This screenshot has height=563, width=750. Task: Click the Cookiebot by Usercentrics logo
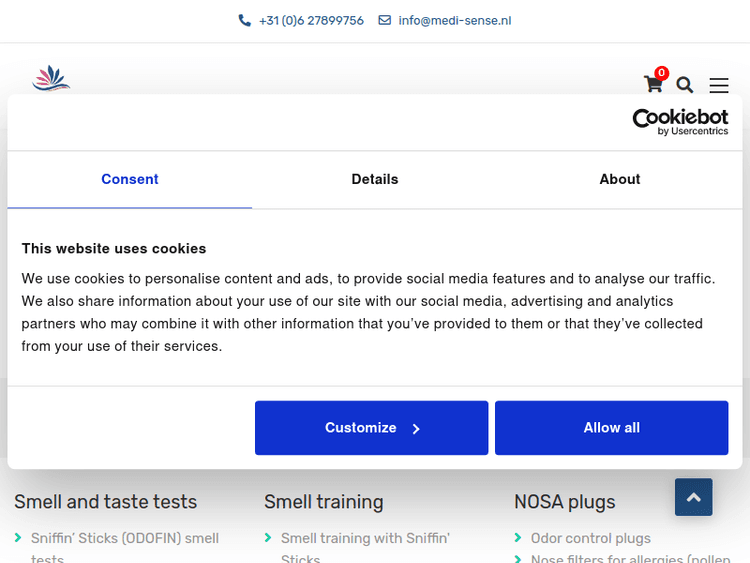(680, 122)
